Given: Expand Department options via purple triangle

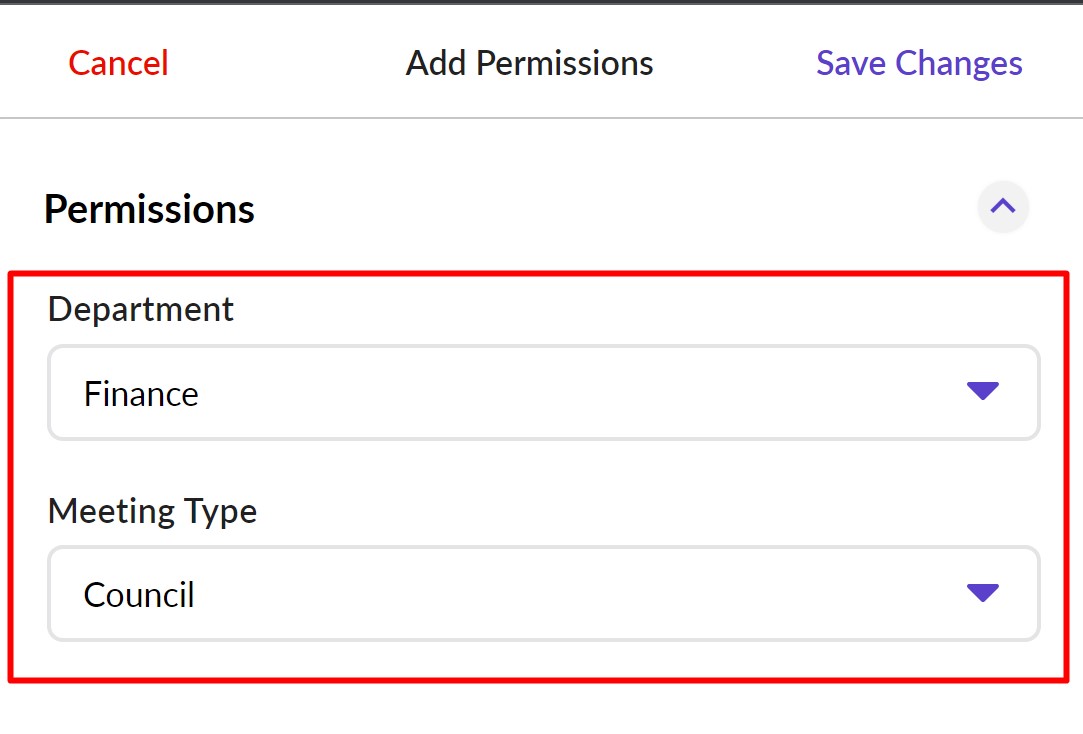Looking at the screenshot, I should [983, 391].
